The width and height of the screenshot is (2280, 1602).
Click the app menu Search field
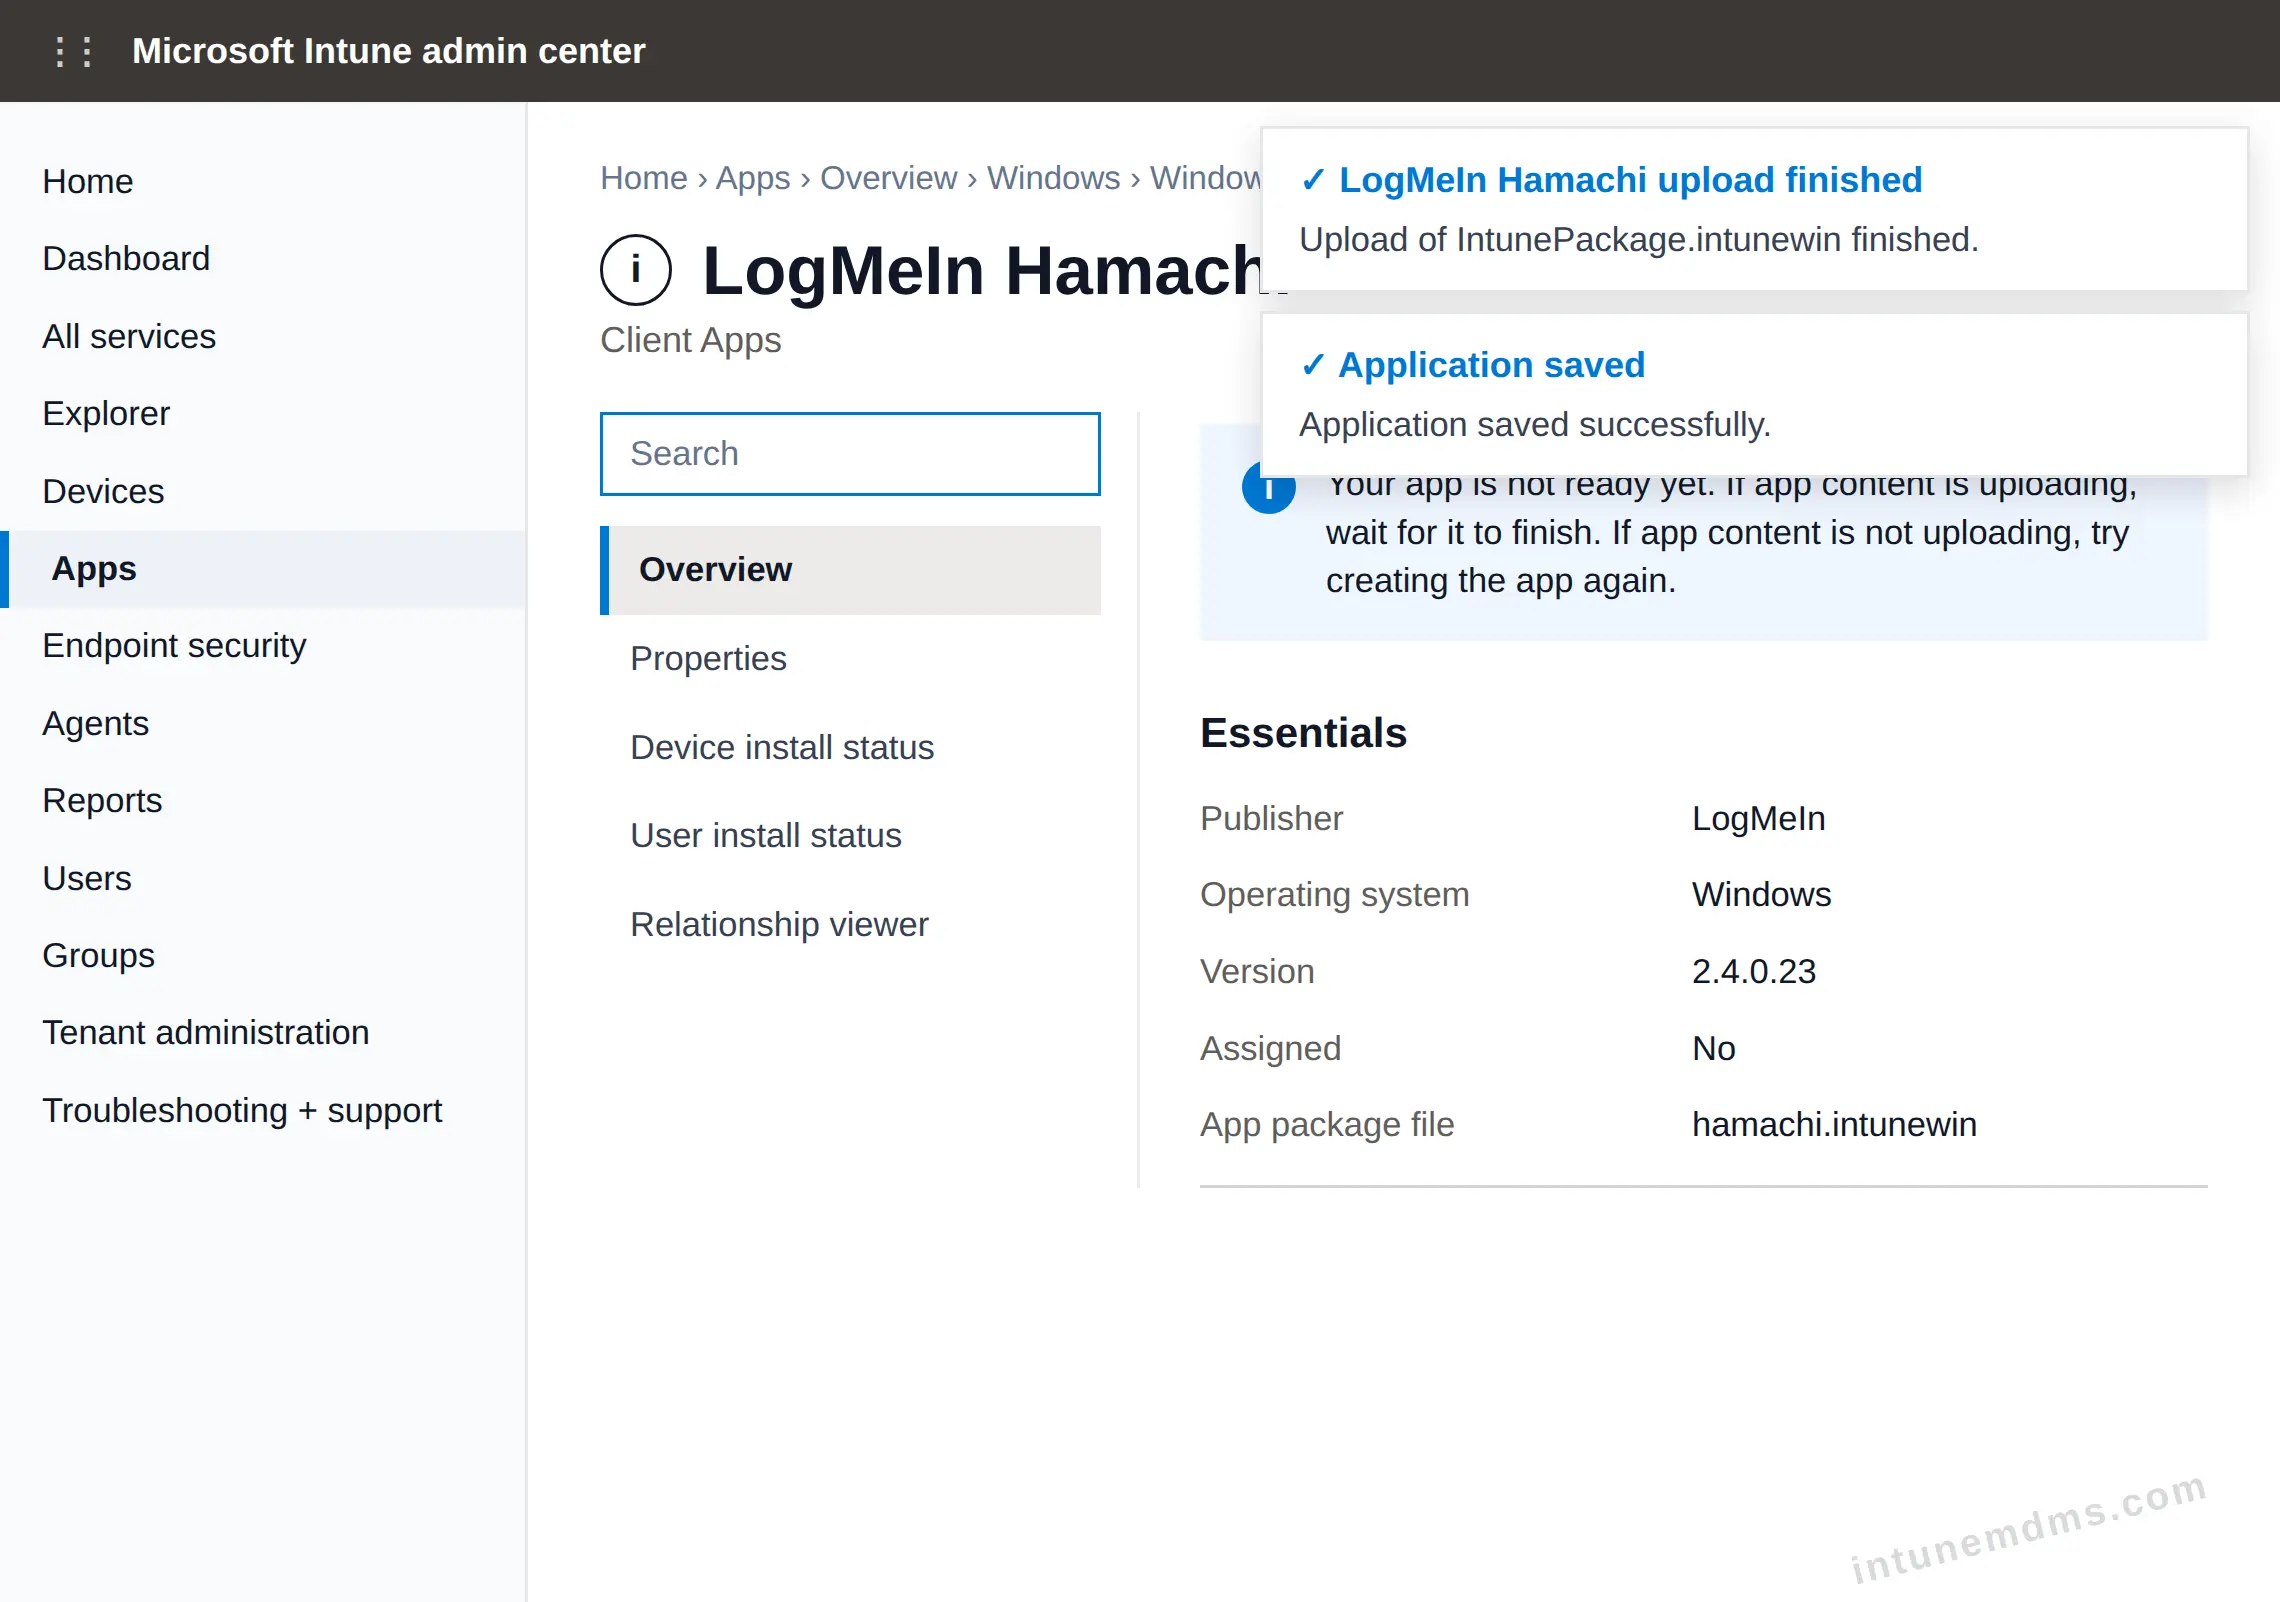pyautogui.click(x=850, y=454)
